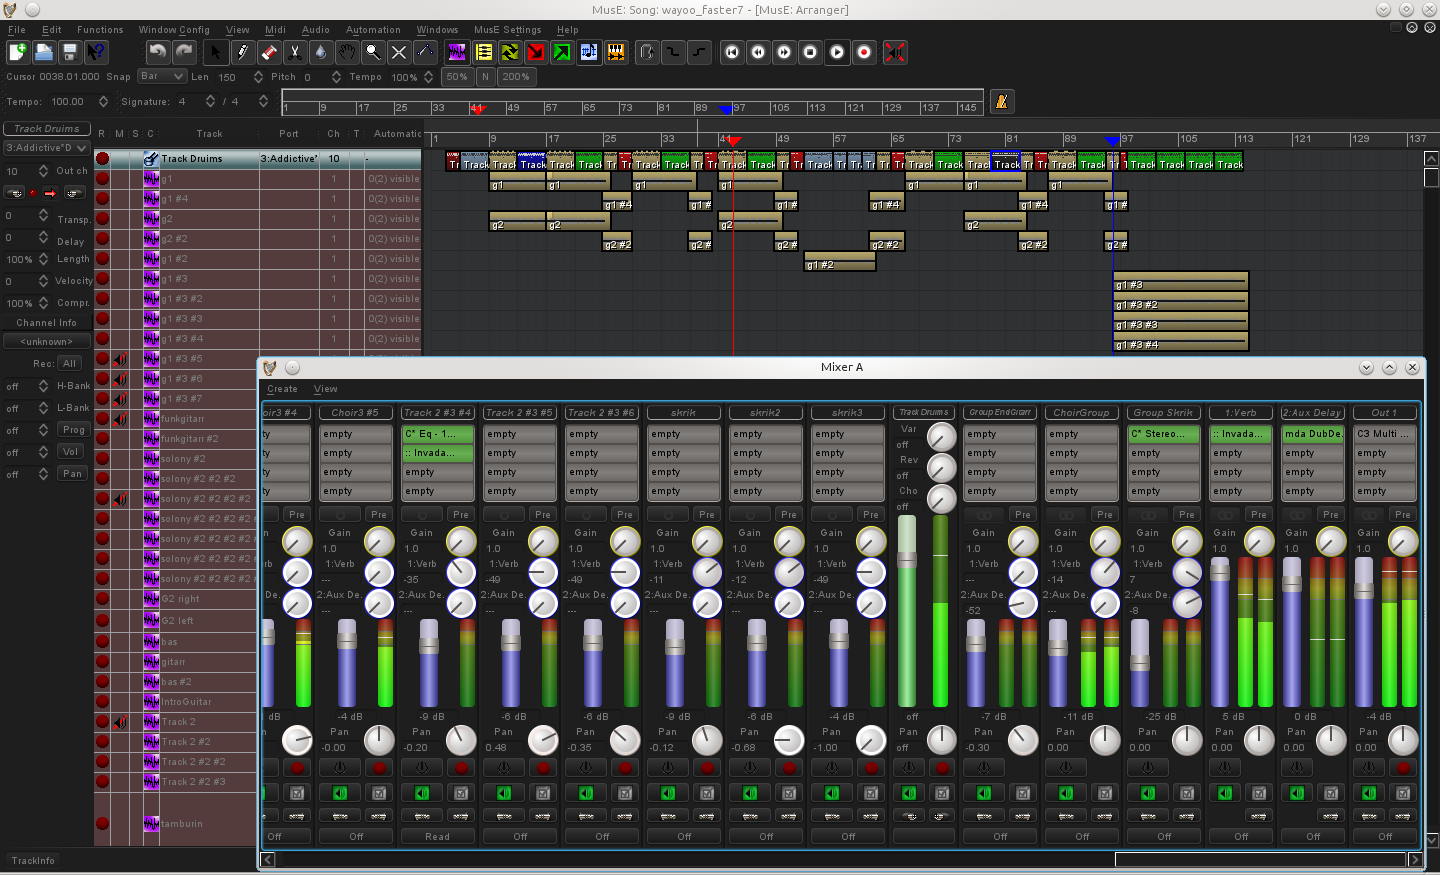
Task: Start playback with Play button
Action: point(837,52)
